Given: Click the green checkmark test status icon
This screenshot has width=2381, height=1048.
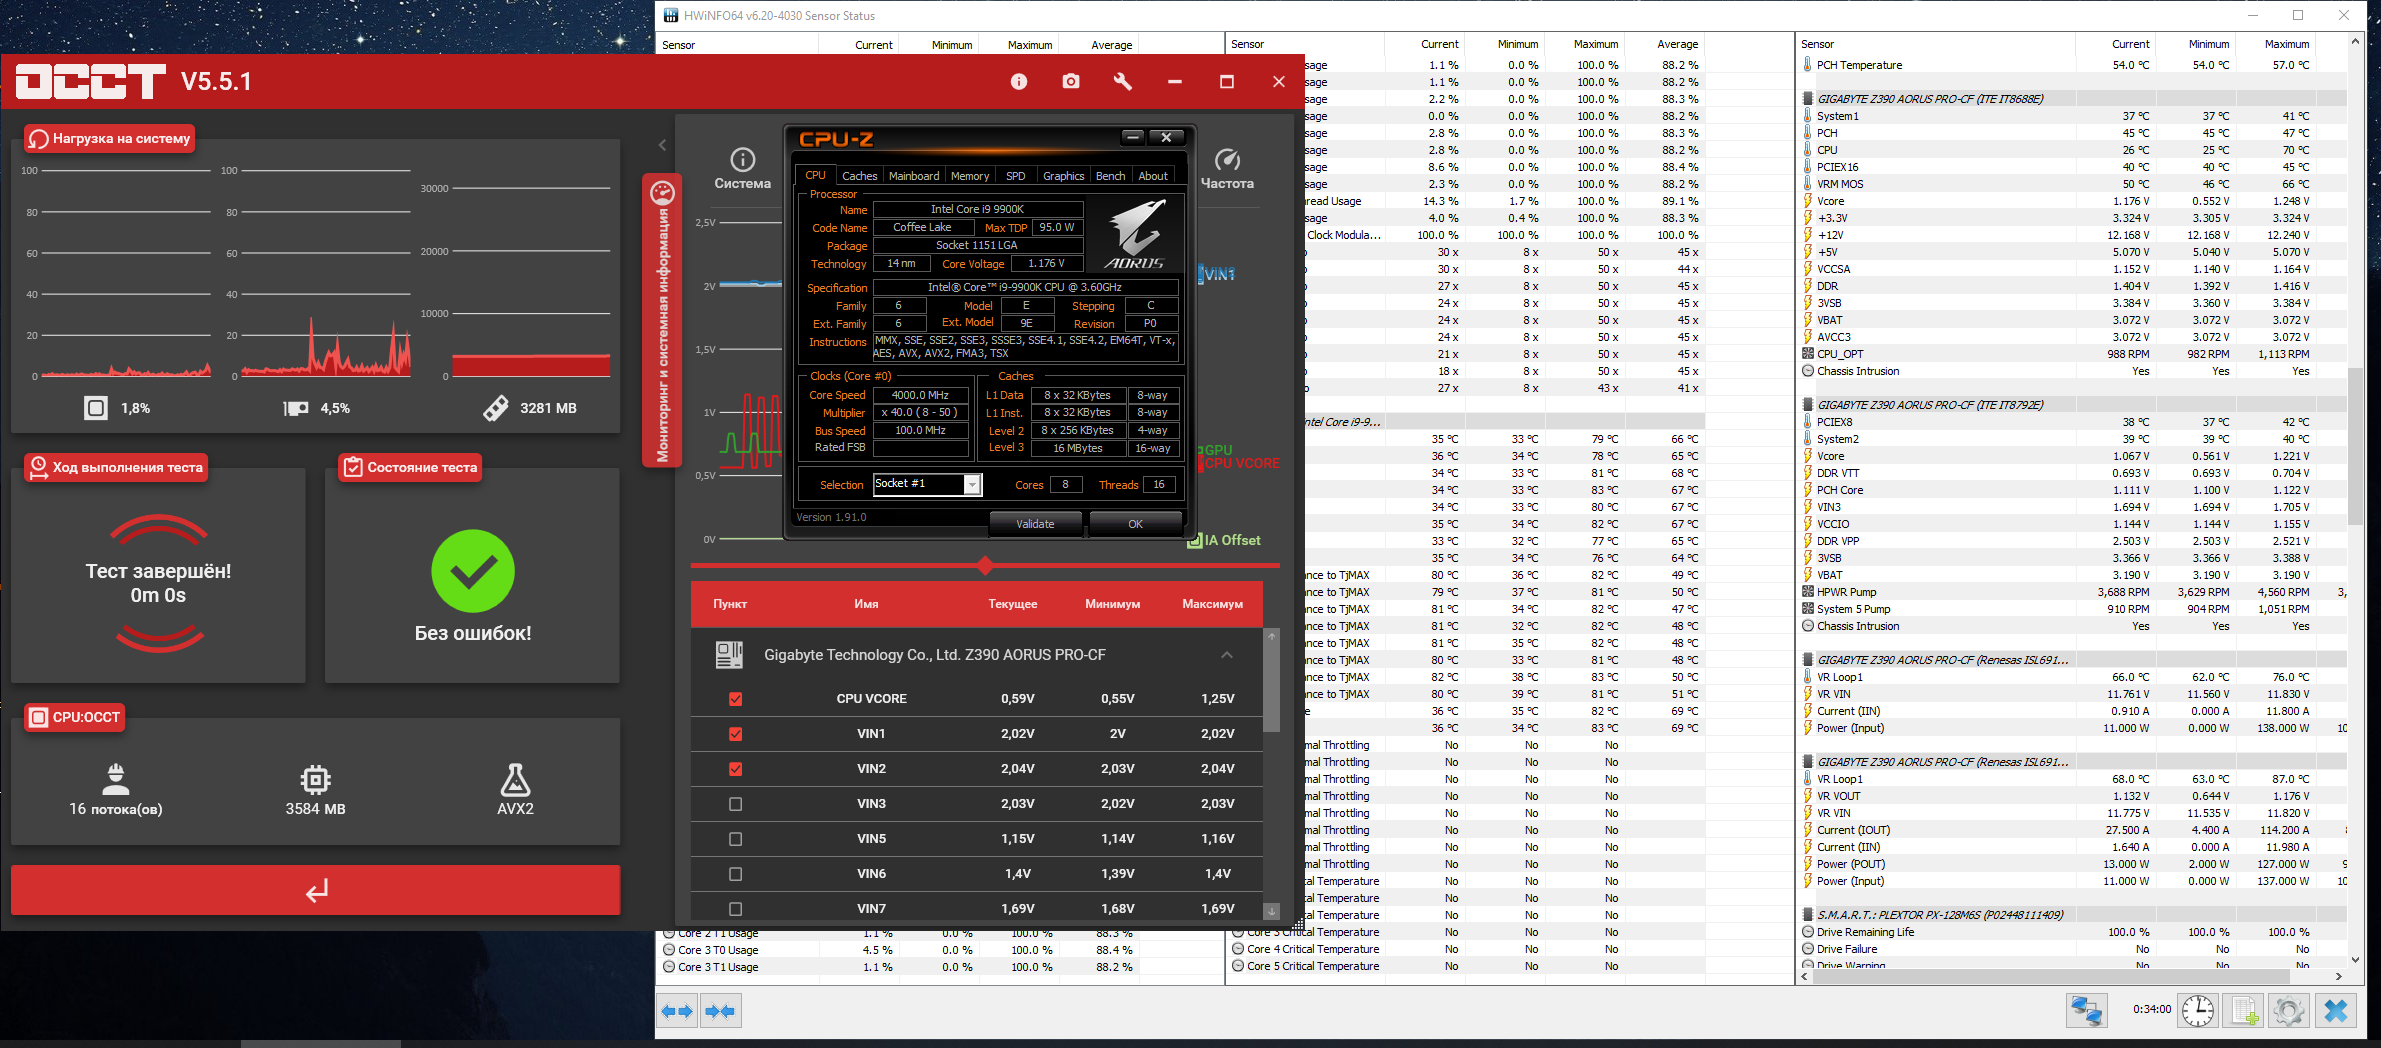Looking at the screenshot, I should (473, 571).
